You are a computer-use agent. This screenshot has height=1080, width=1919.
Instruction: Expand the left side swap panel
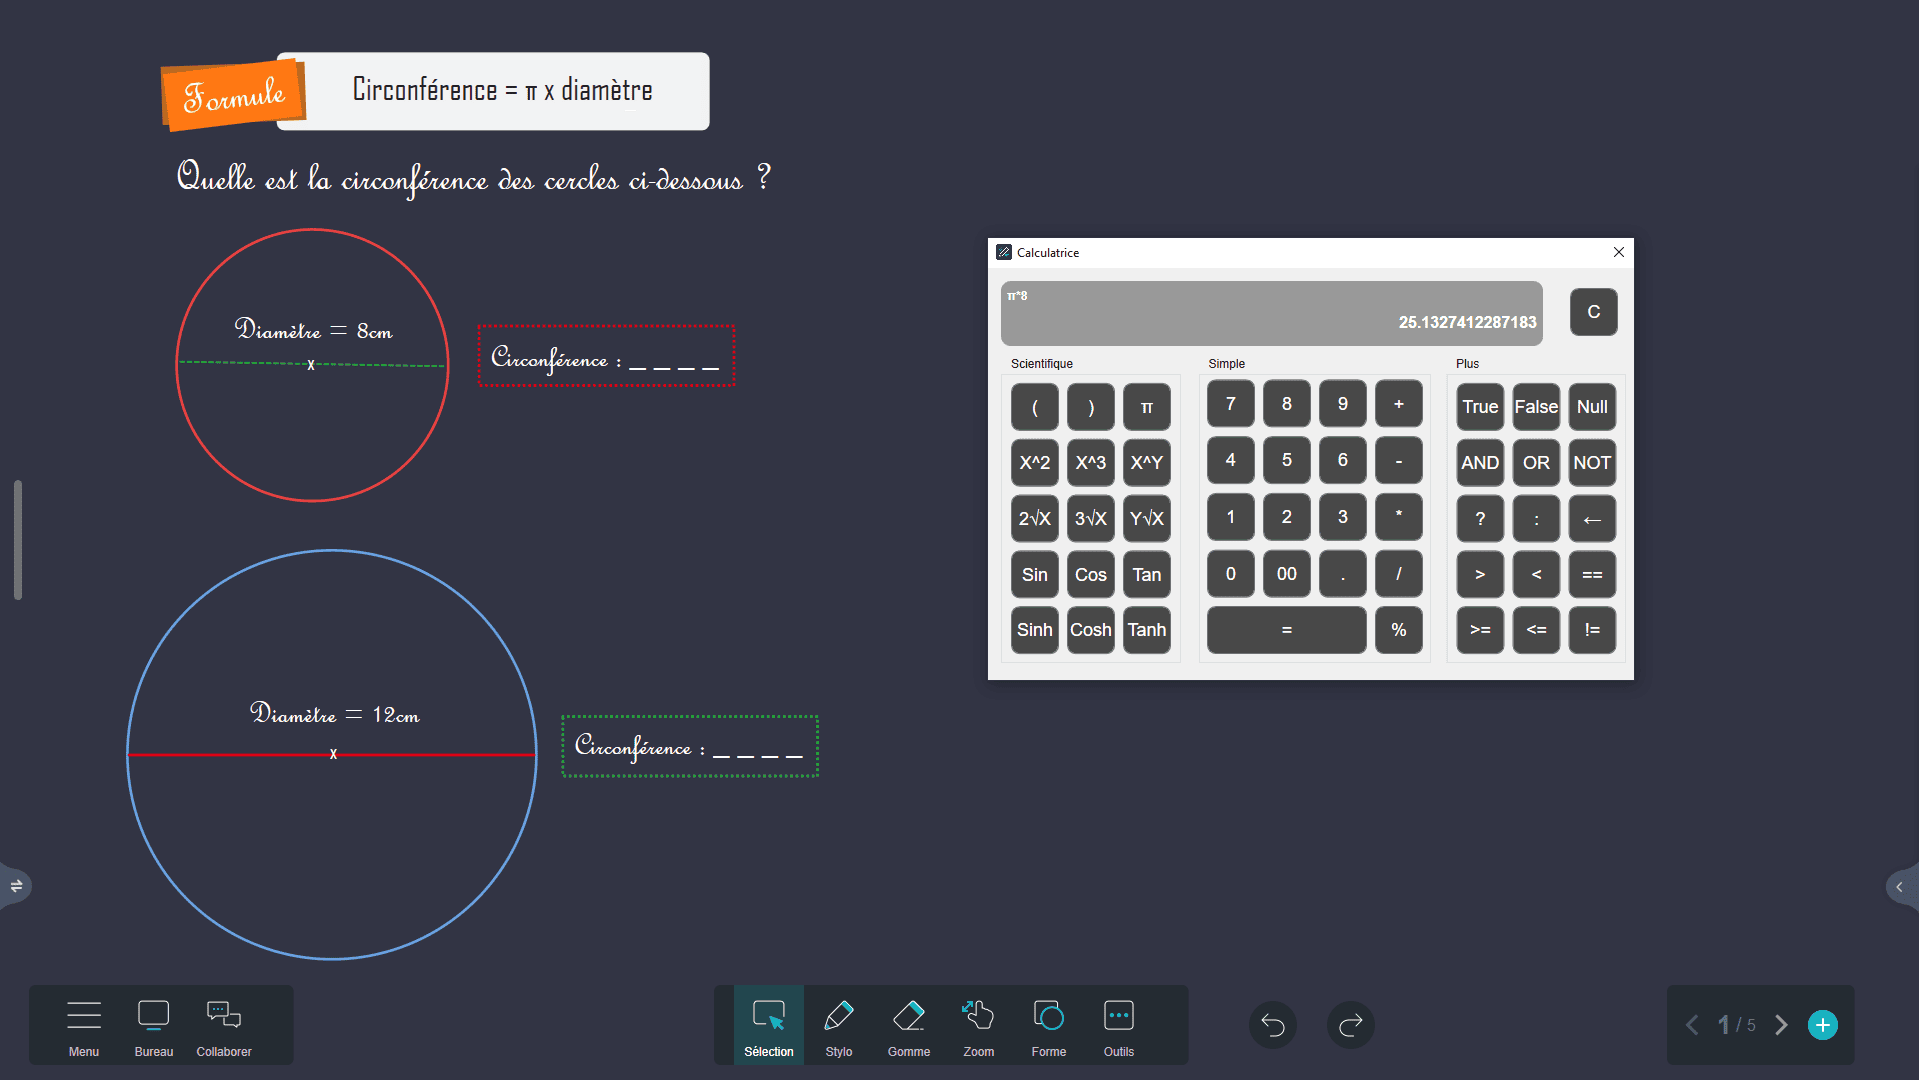click(x=16, y=886)
